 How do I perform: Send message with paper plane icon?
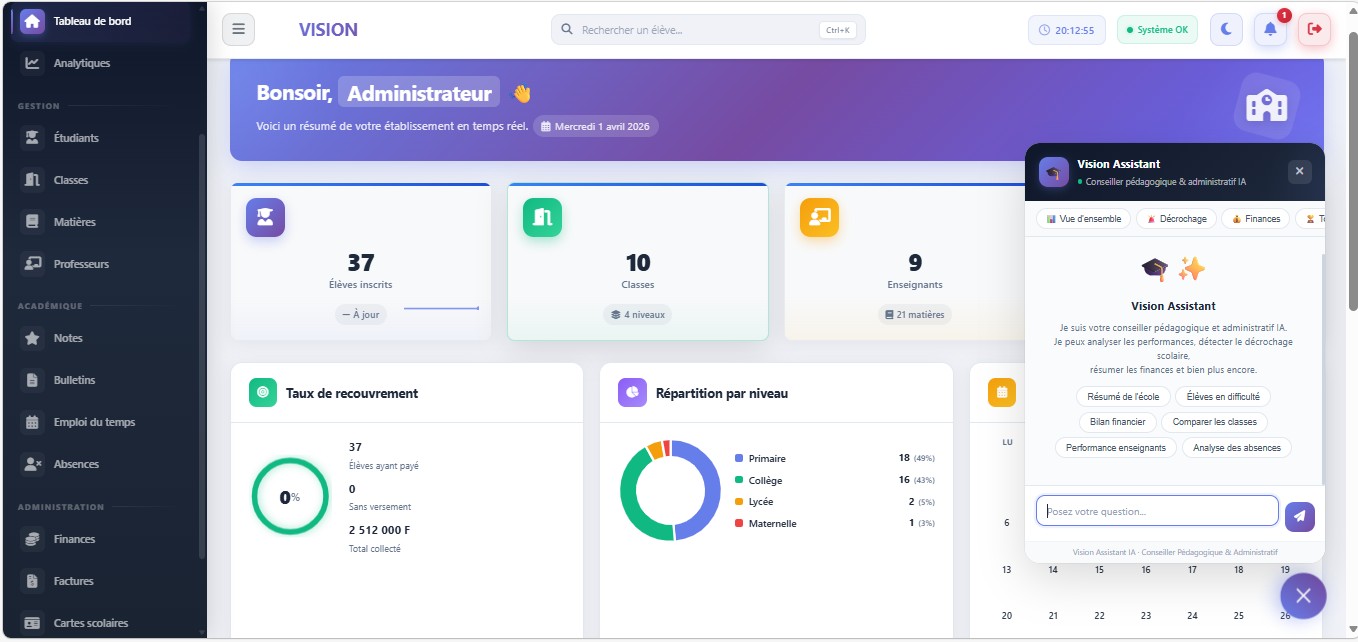(1299, 516)
